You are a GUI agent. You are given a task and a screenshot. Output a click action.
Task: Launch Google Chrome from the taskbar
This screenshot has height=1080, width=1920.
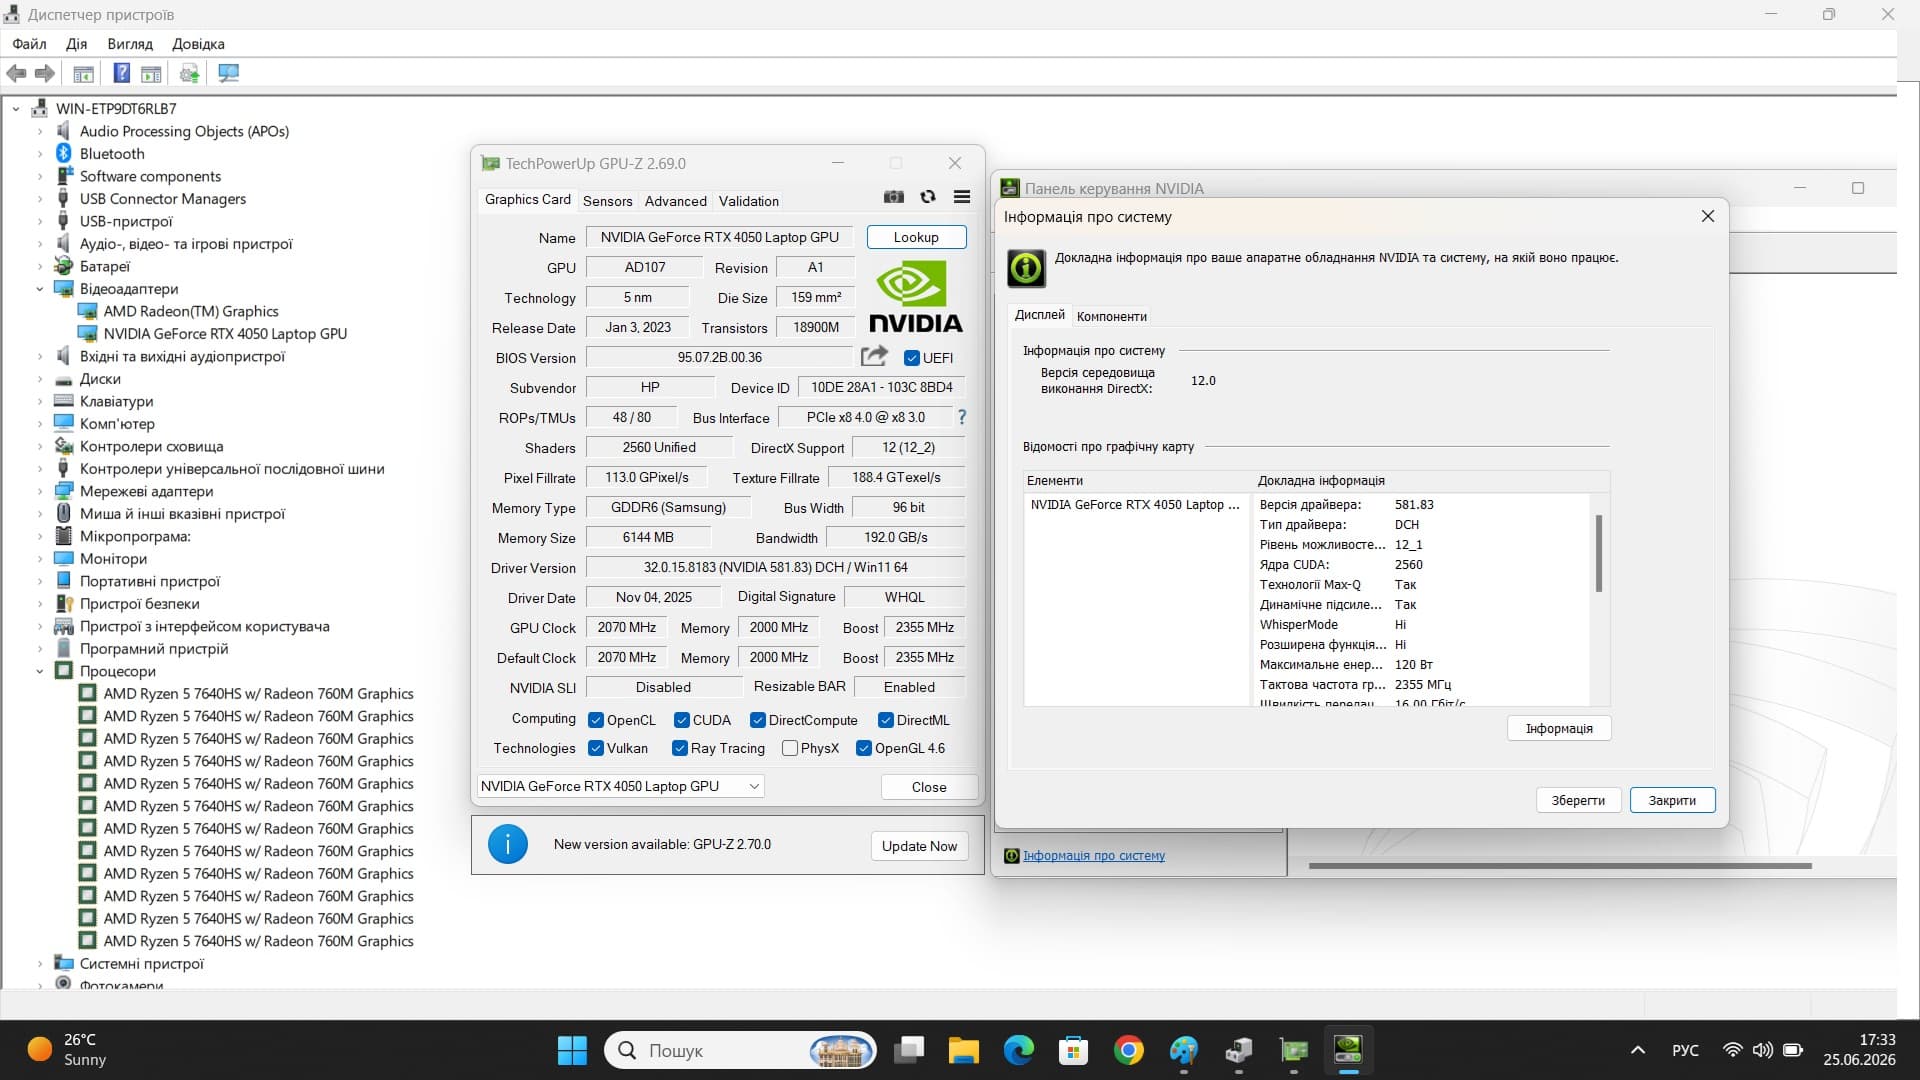1128,1050
